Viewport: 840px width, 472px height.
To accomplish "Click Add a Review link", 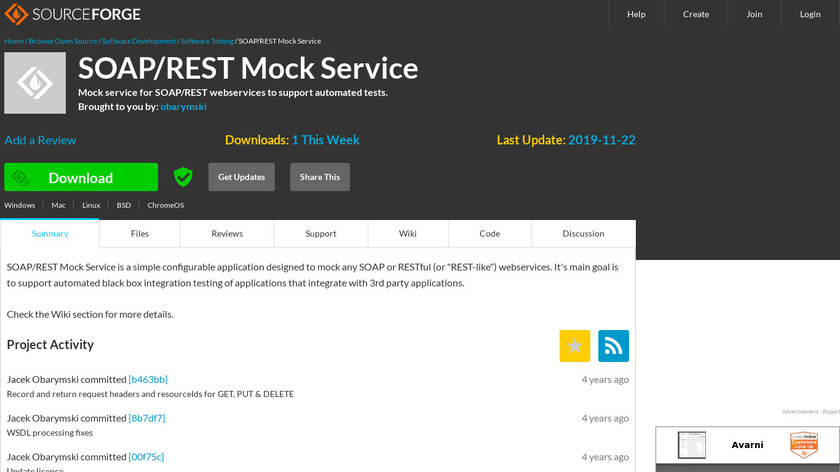I will point(40,140).
